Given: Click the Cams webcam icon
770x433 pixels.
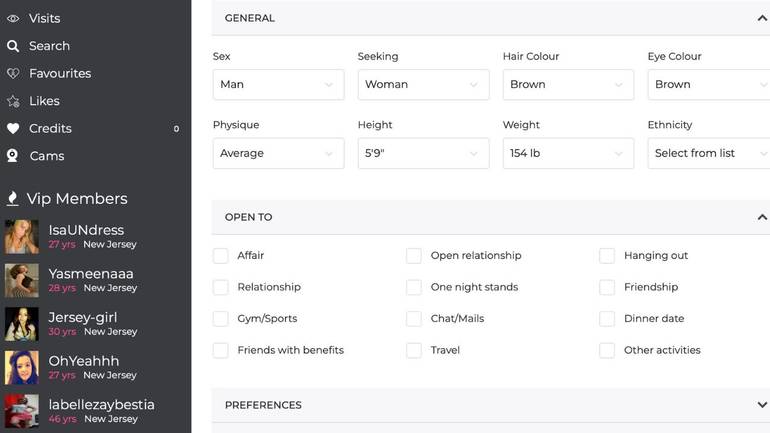Looking at the screenshot, I should pos(13,156).
